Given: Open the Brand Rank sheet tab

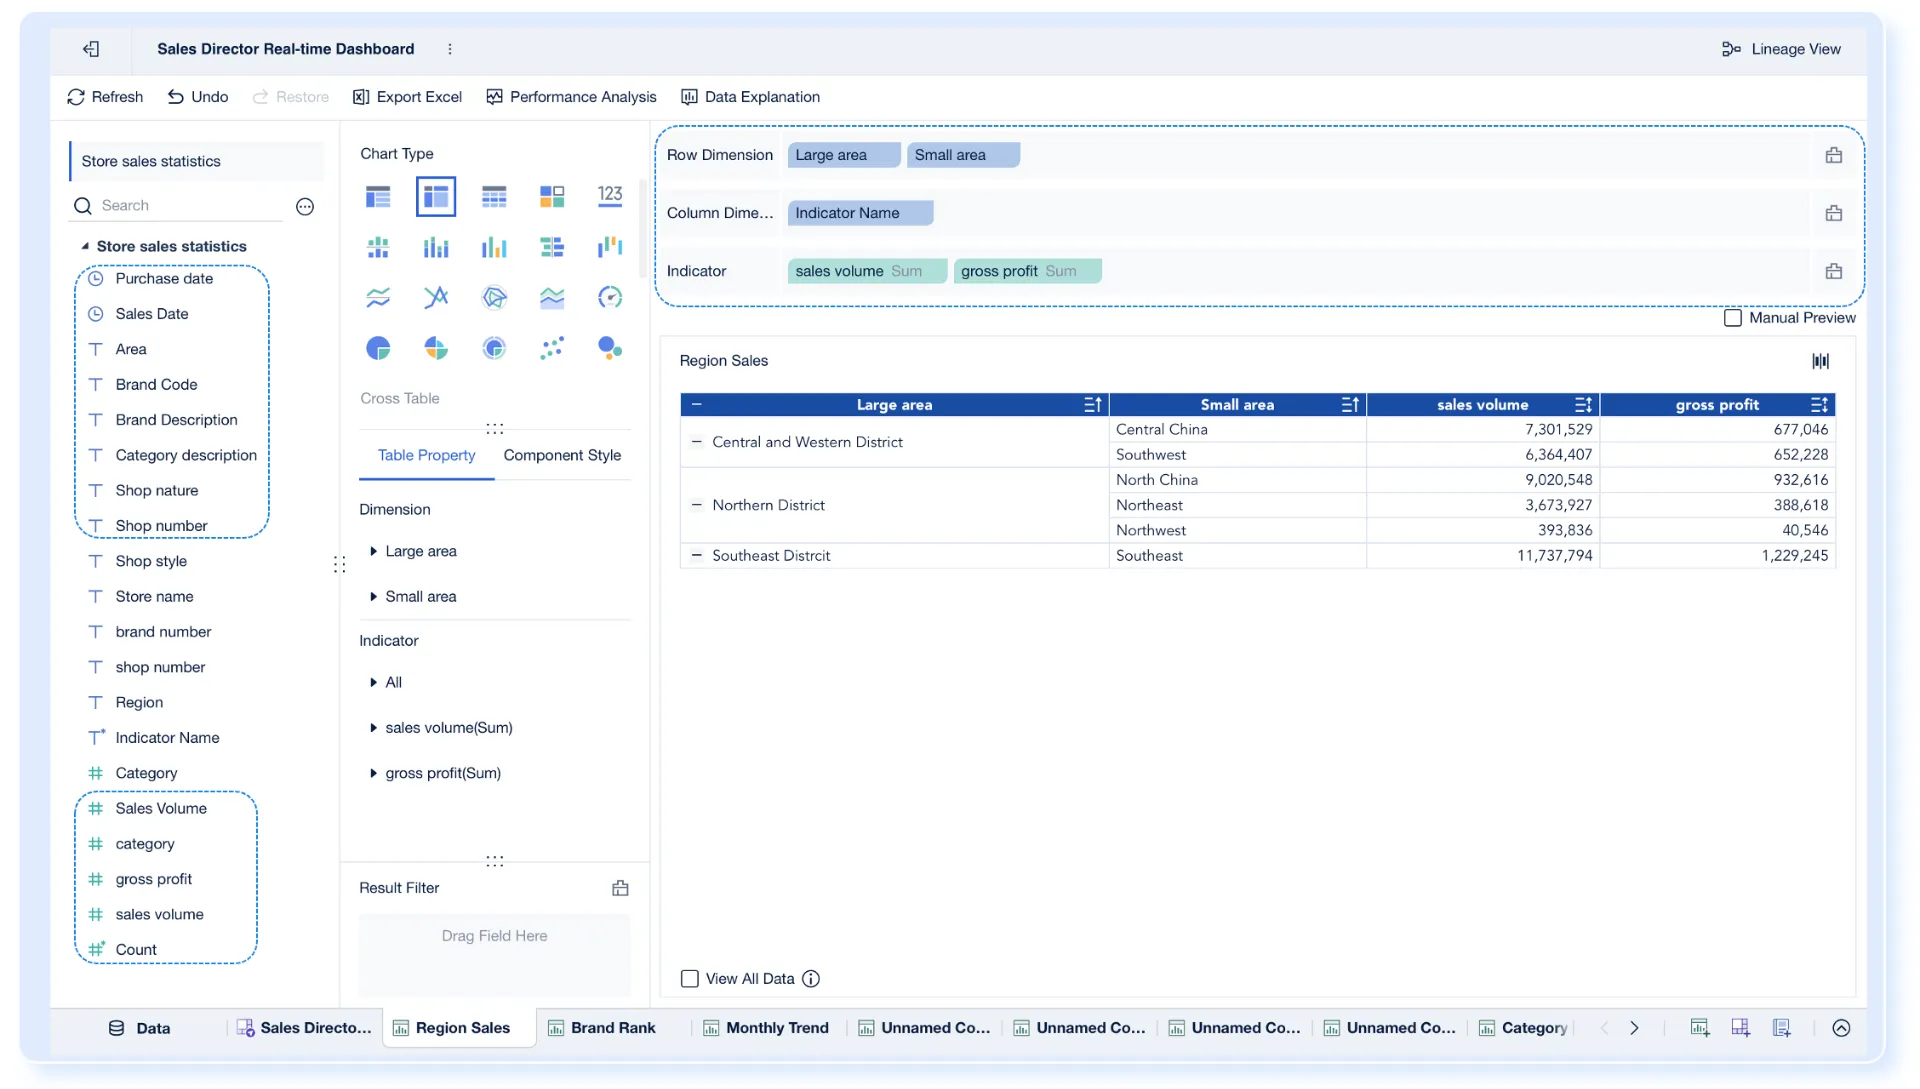Looking at the screenshot, I should (612, 1028).
